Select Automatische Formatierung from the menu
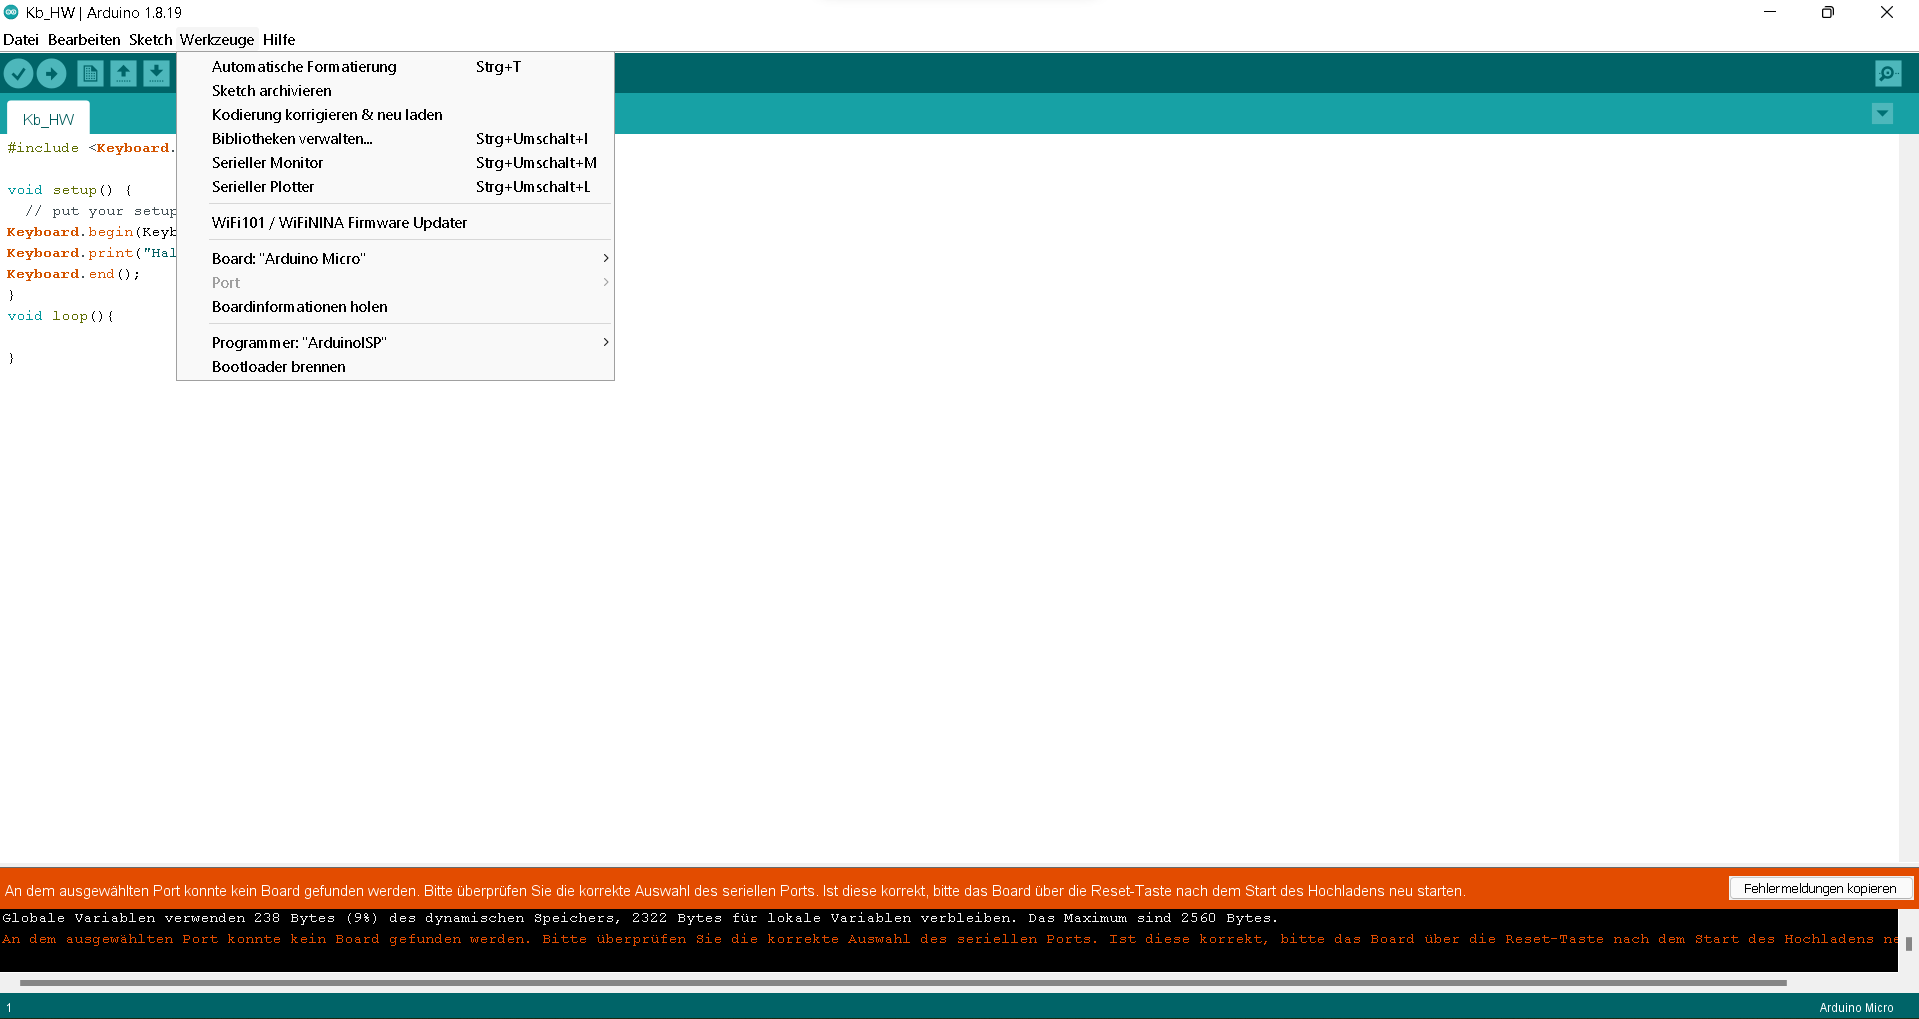1919x1019 pixels. pos(304,67)
